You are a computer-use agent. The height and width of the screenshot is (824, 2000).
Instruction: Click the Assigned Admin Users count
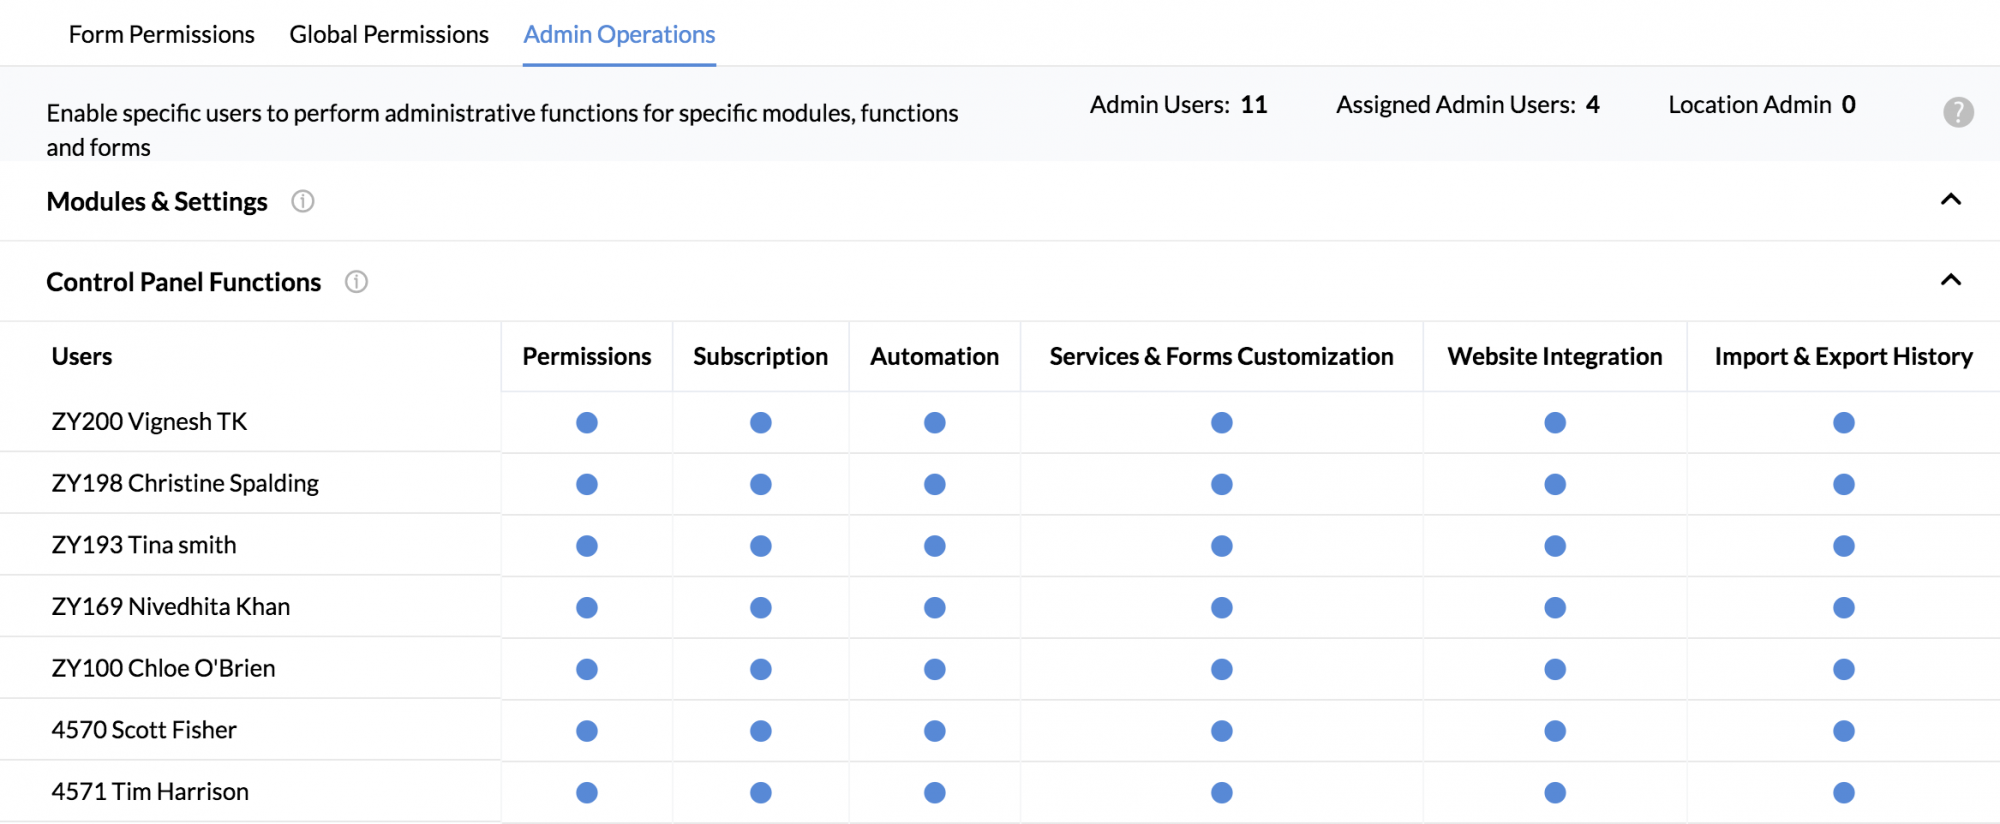(x=1467, y=105)
